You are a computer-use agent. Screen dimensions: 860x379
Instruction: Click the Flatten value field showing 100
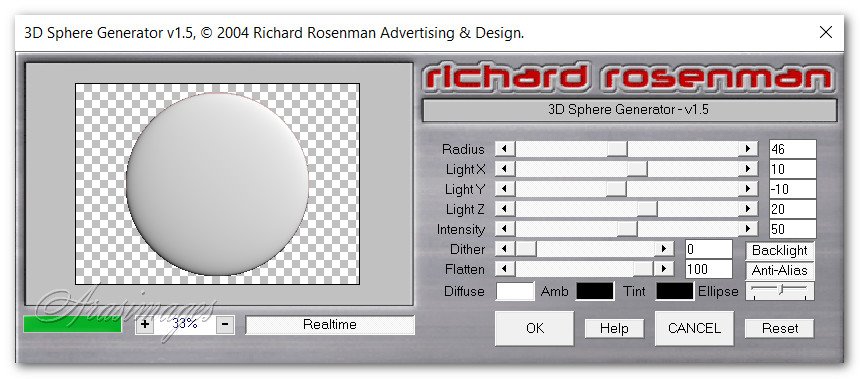click(709, 269)
